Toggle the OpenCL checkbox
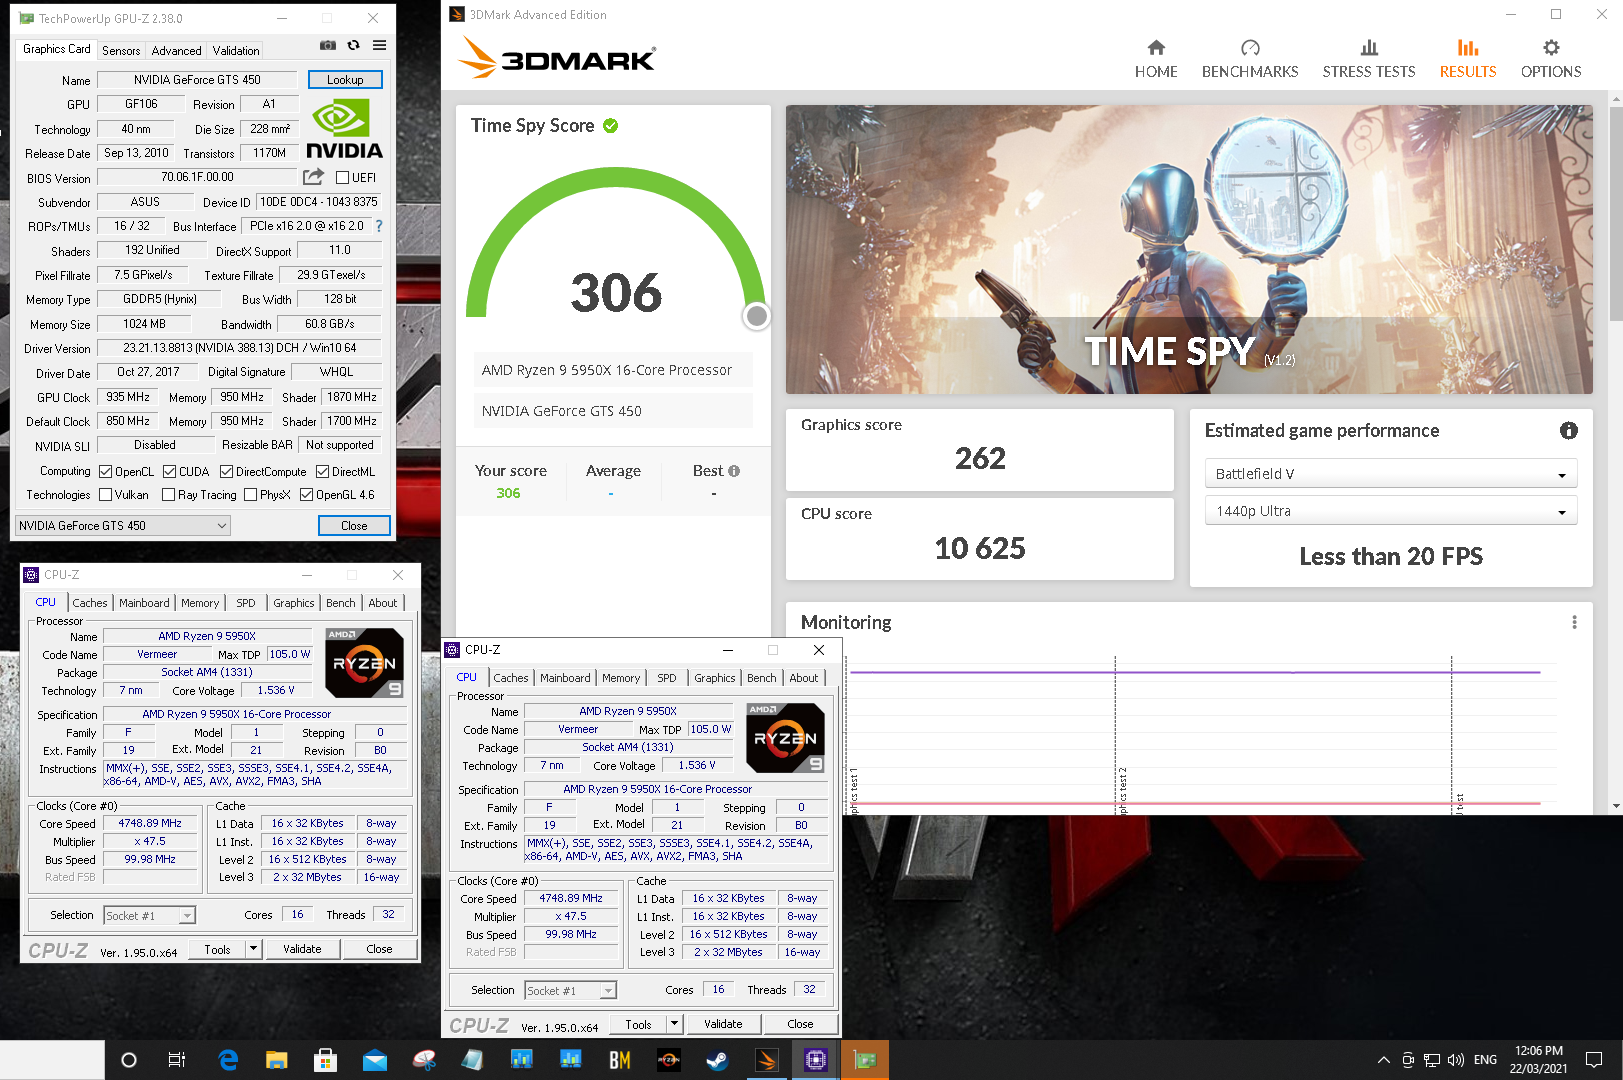 (x=105, y=472)
